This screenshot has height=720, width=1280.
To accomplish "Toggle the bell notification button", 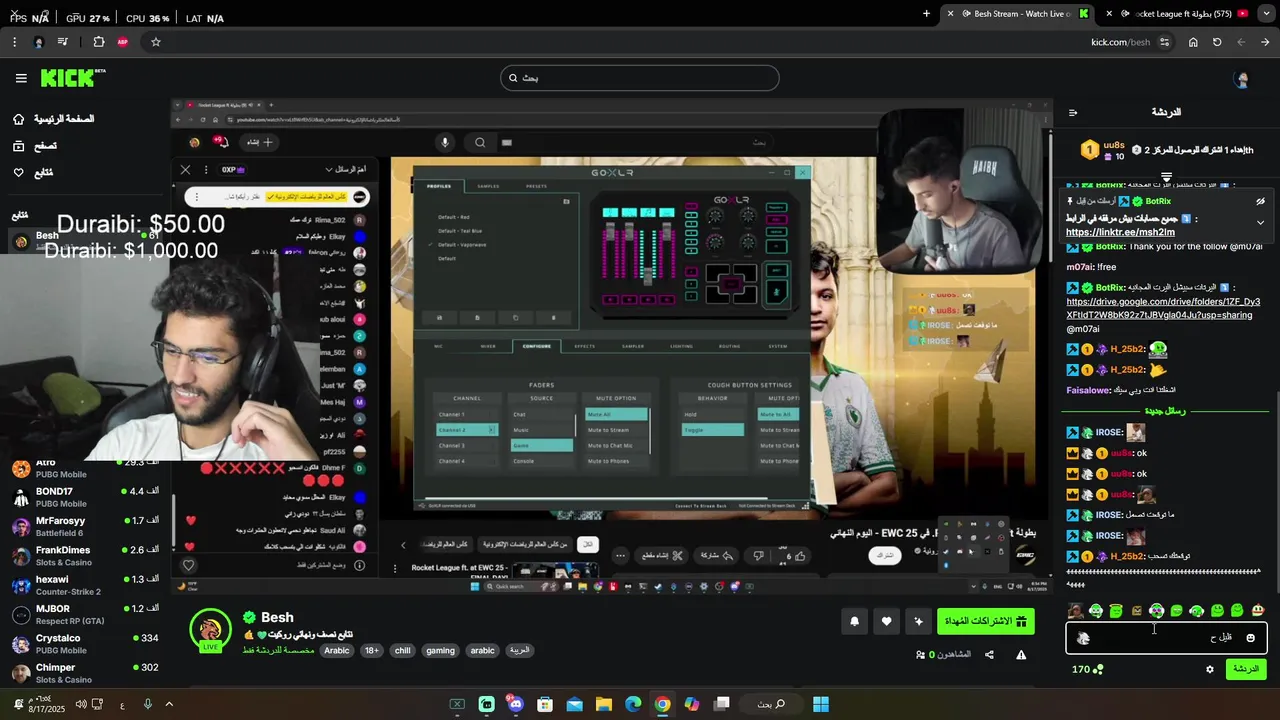I will (854, 621).
